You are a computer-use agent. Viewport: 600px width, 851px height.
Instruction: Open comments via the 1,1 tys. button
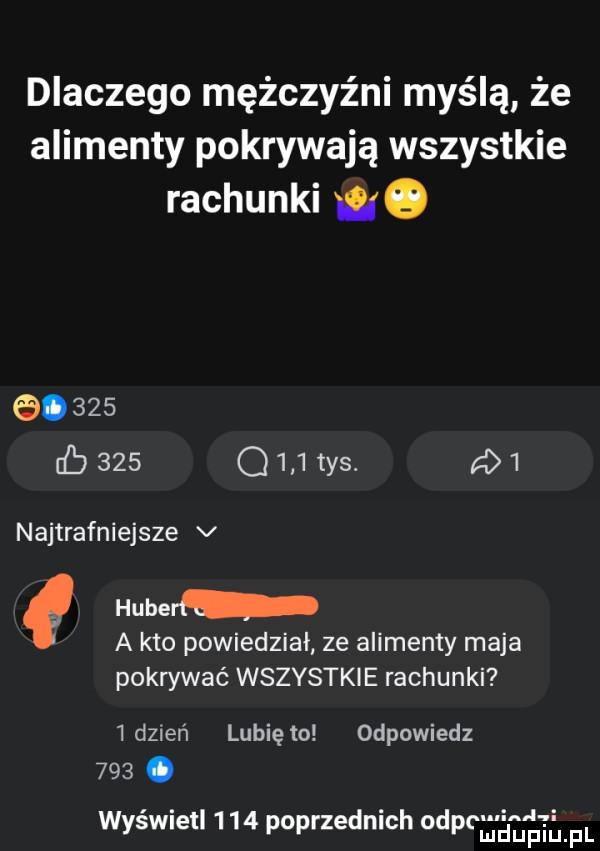pos(299,461)
